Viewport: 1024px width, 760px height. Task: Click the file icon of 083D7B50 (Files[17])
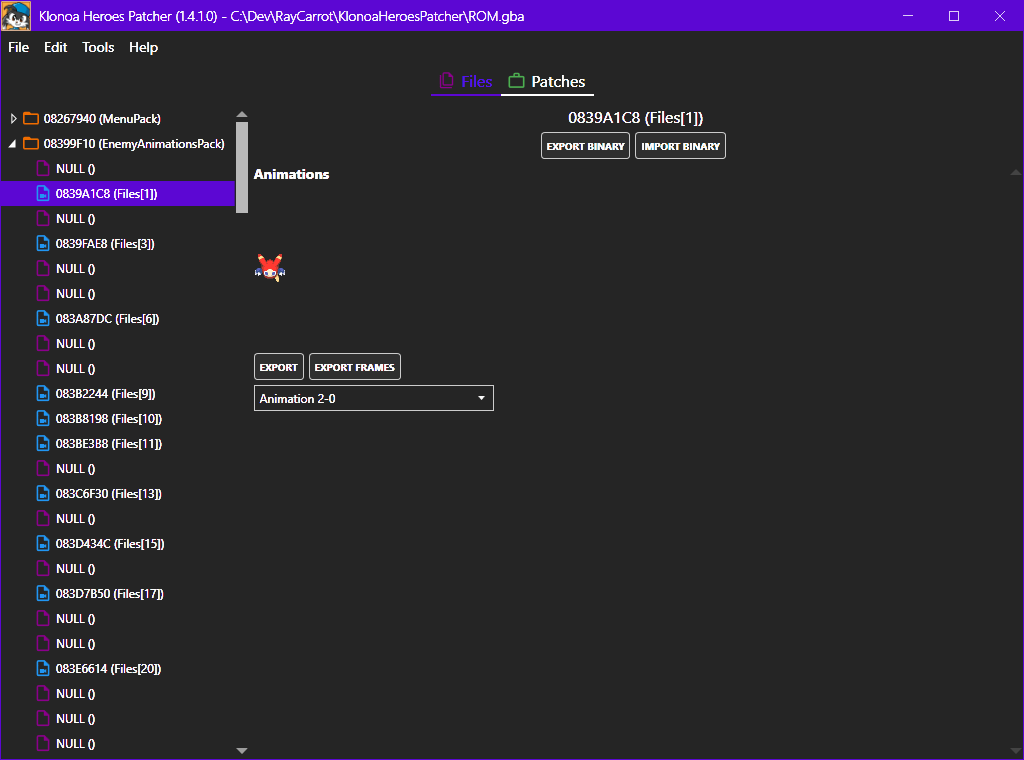tap(43, 594)
